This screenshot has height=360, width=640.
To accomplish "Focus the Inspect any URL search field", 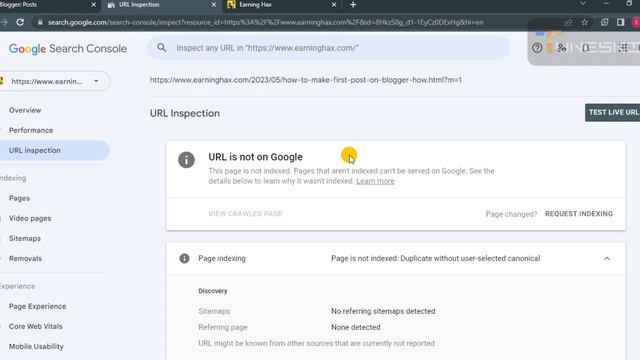I will (329, 48).
